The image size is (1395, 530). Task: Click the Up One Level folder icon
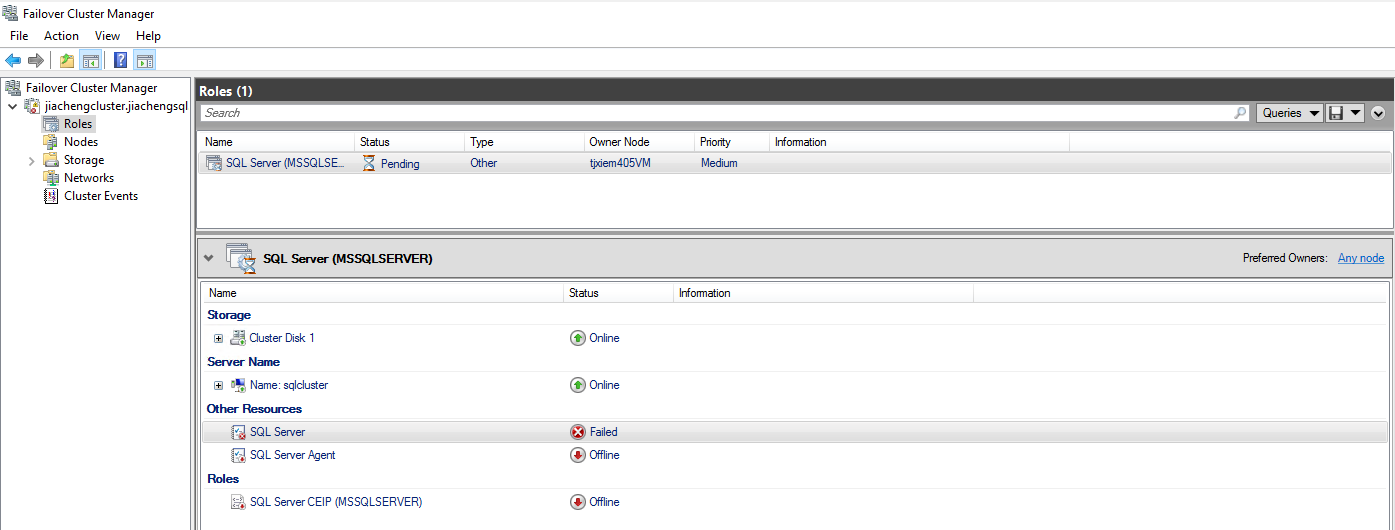coord(67,60)
